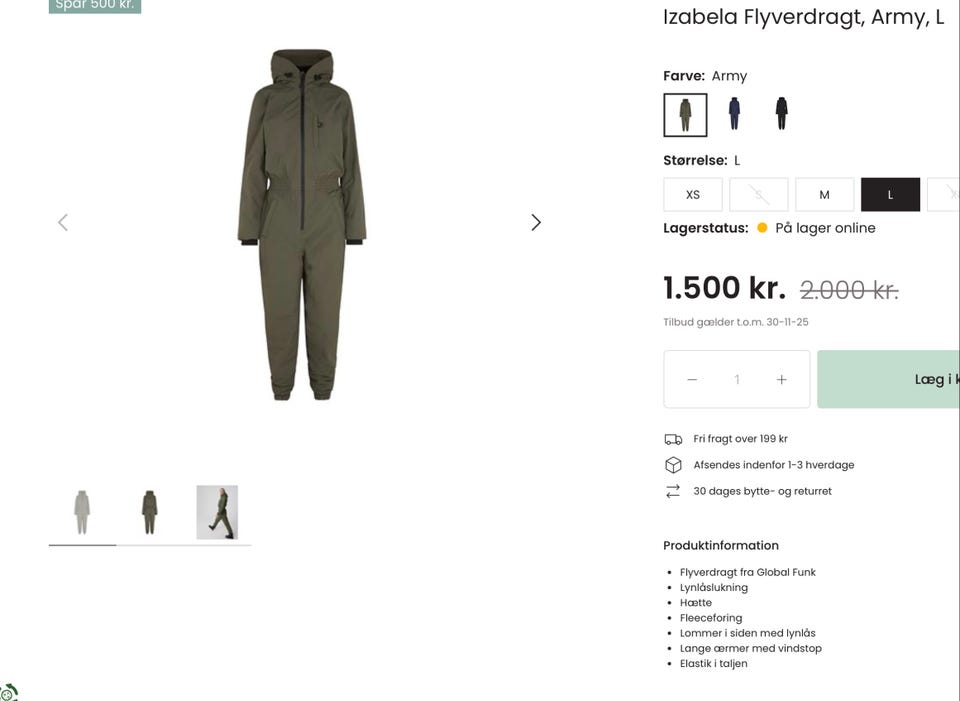960x701 pixels.
Task: Click the quantity input field
Action: pyautogui.click(x=737, y=380)
